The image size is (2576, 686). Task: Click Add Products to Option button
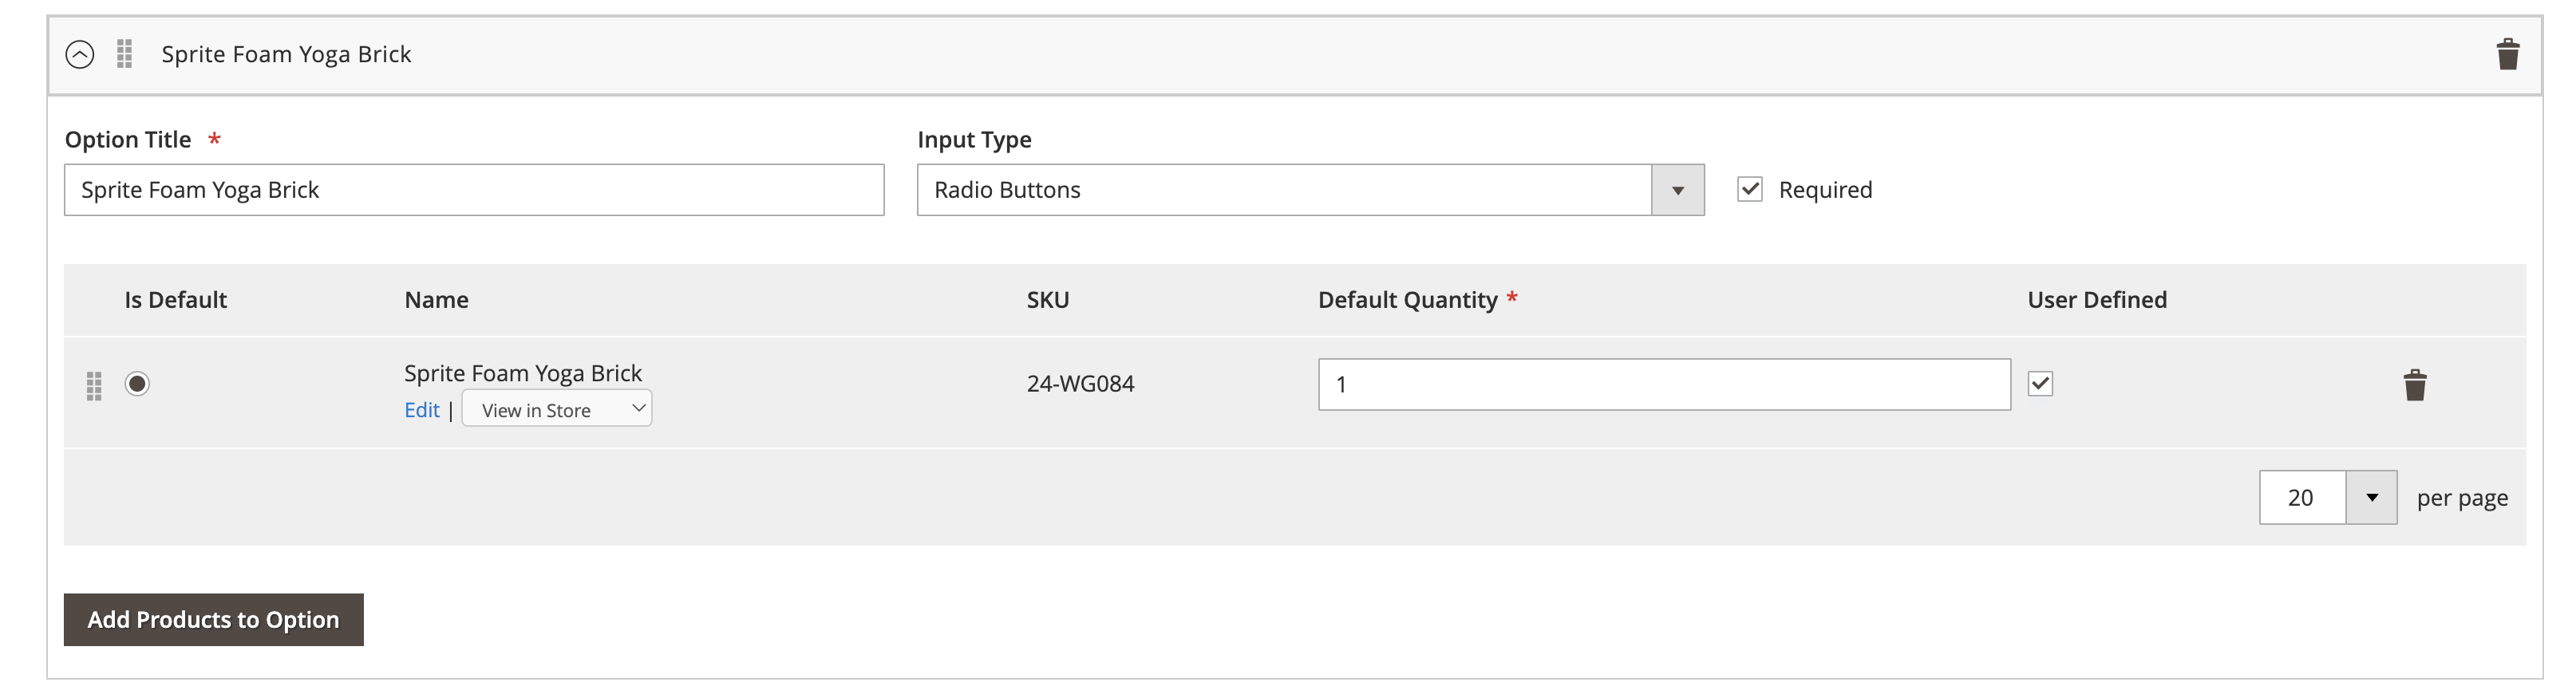click(x=213, y=620)
